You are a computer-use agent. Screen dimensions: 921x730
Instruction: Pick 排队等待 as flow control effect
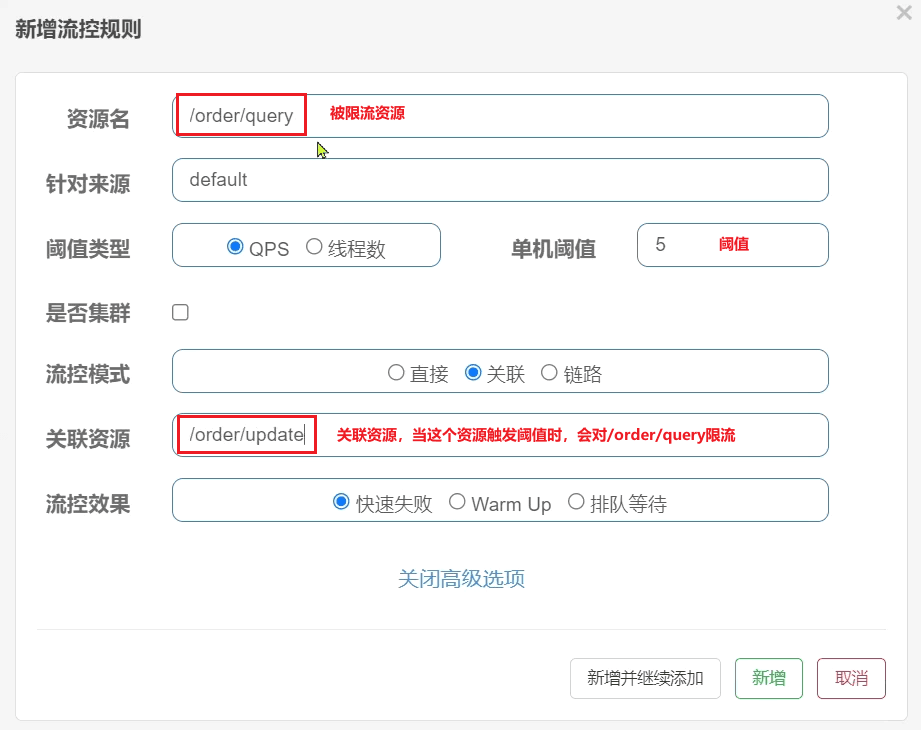(576, 502)
